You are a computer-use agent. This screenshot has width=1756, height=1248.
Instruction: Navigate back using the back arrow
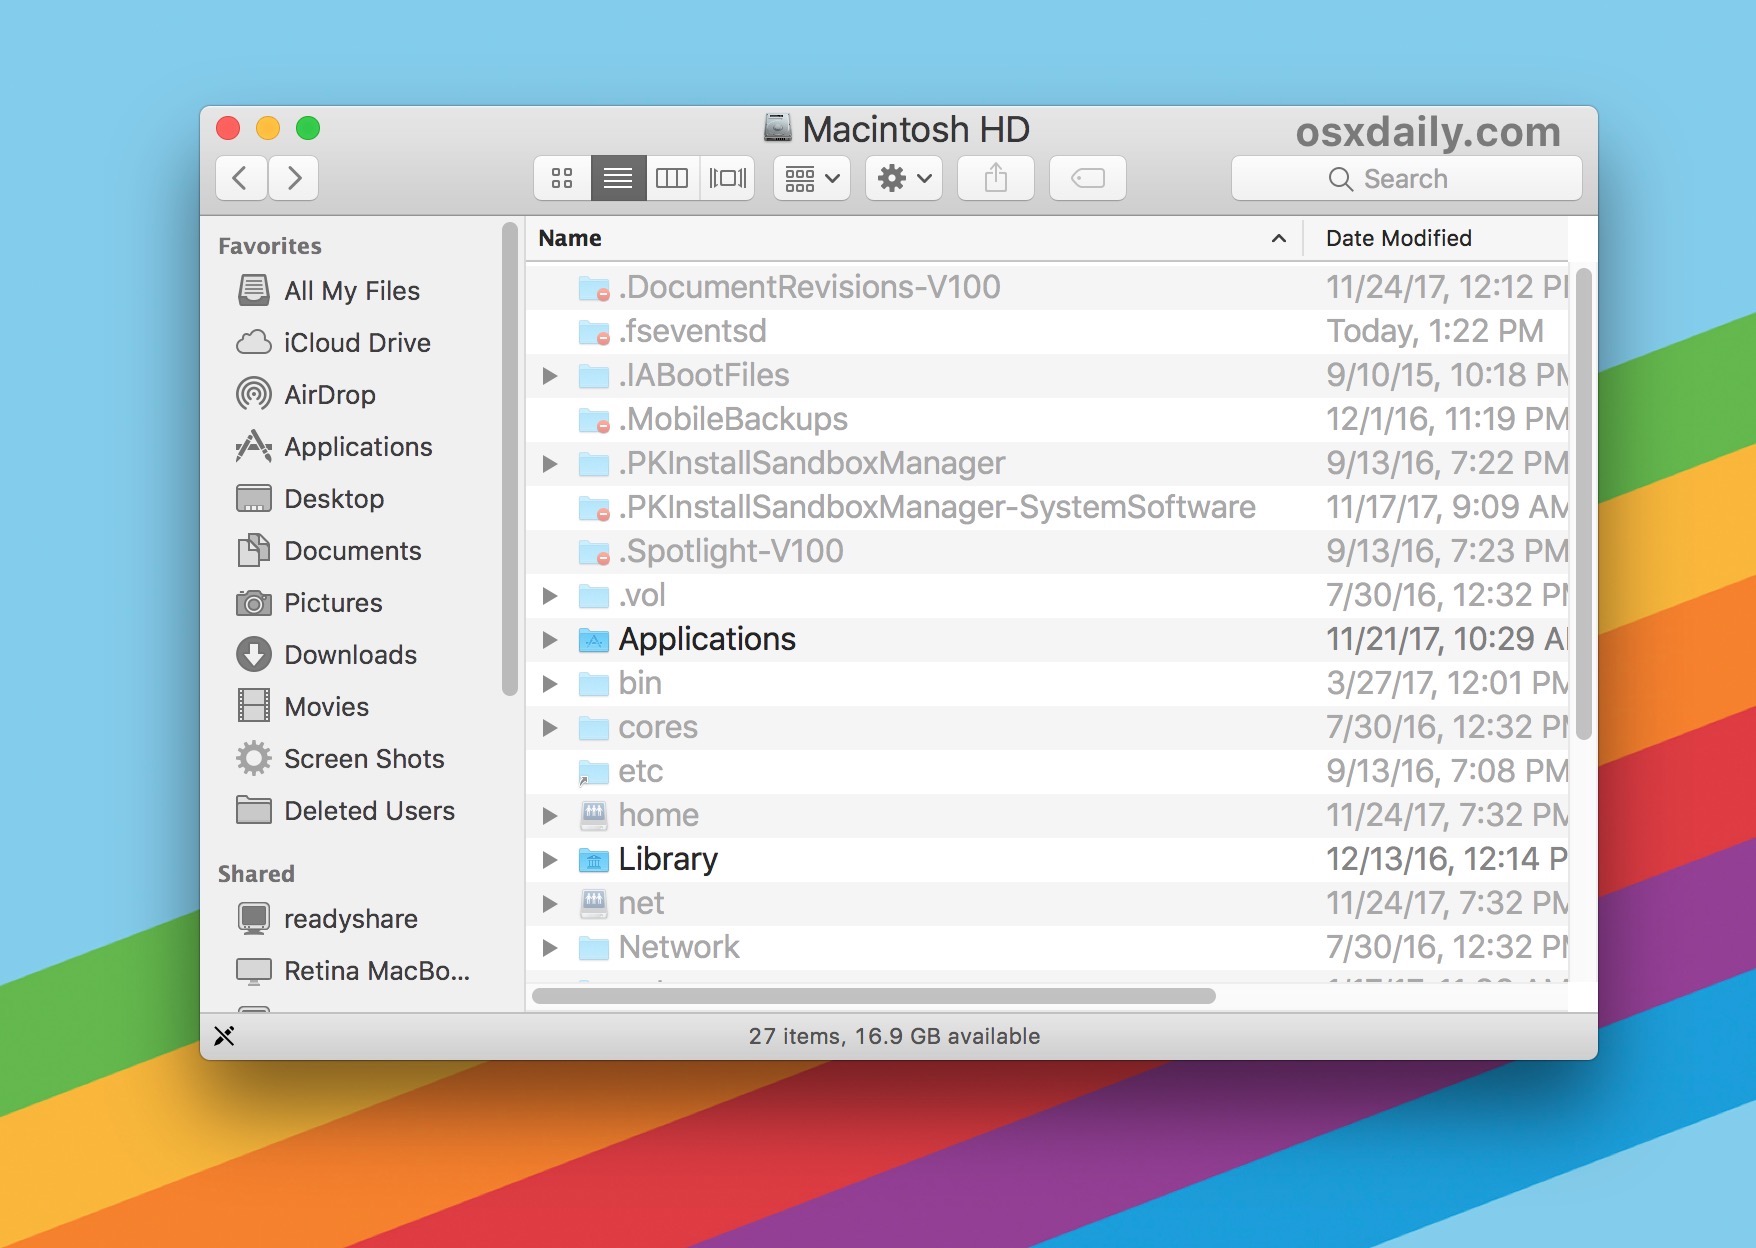click(240, 178)
